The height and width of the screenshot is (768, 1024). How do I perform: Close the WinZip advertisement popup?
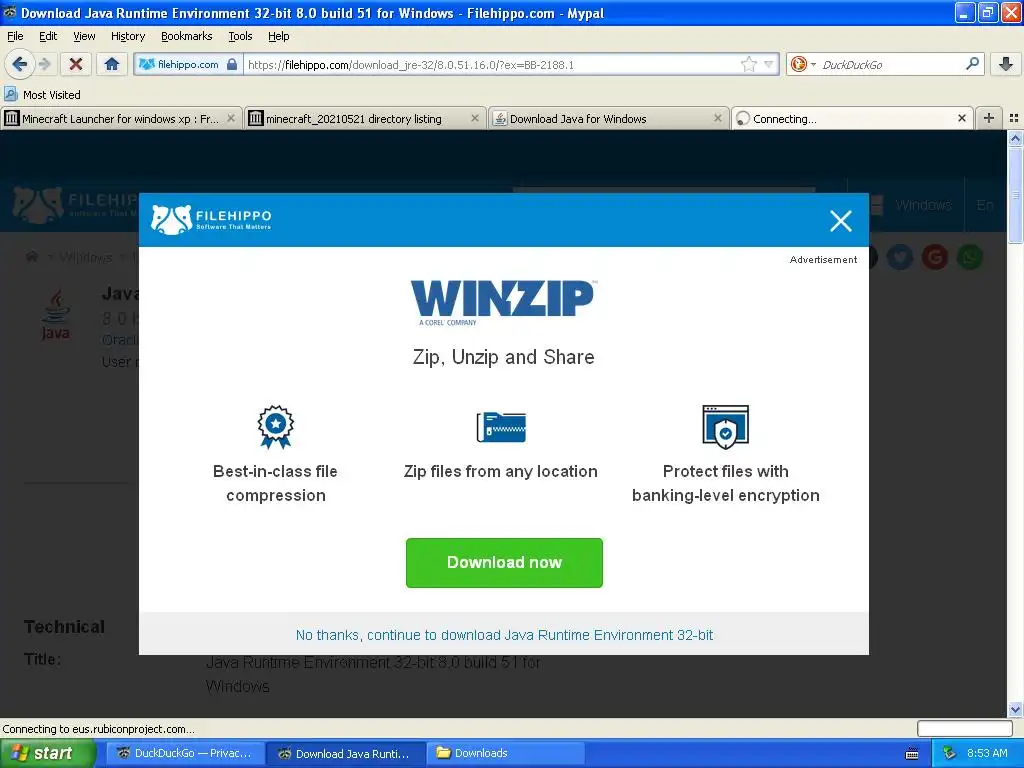pyautogui.click(x=840, y=221)
